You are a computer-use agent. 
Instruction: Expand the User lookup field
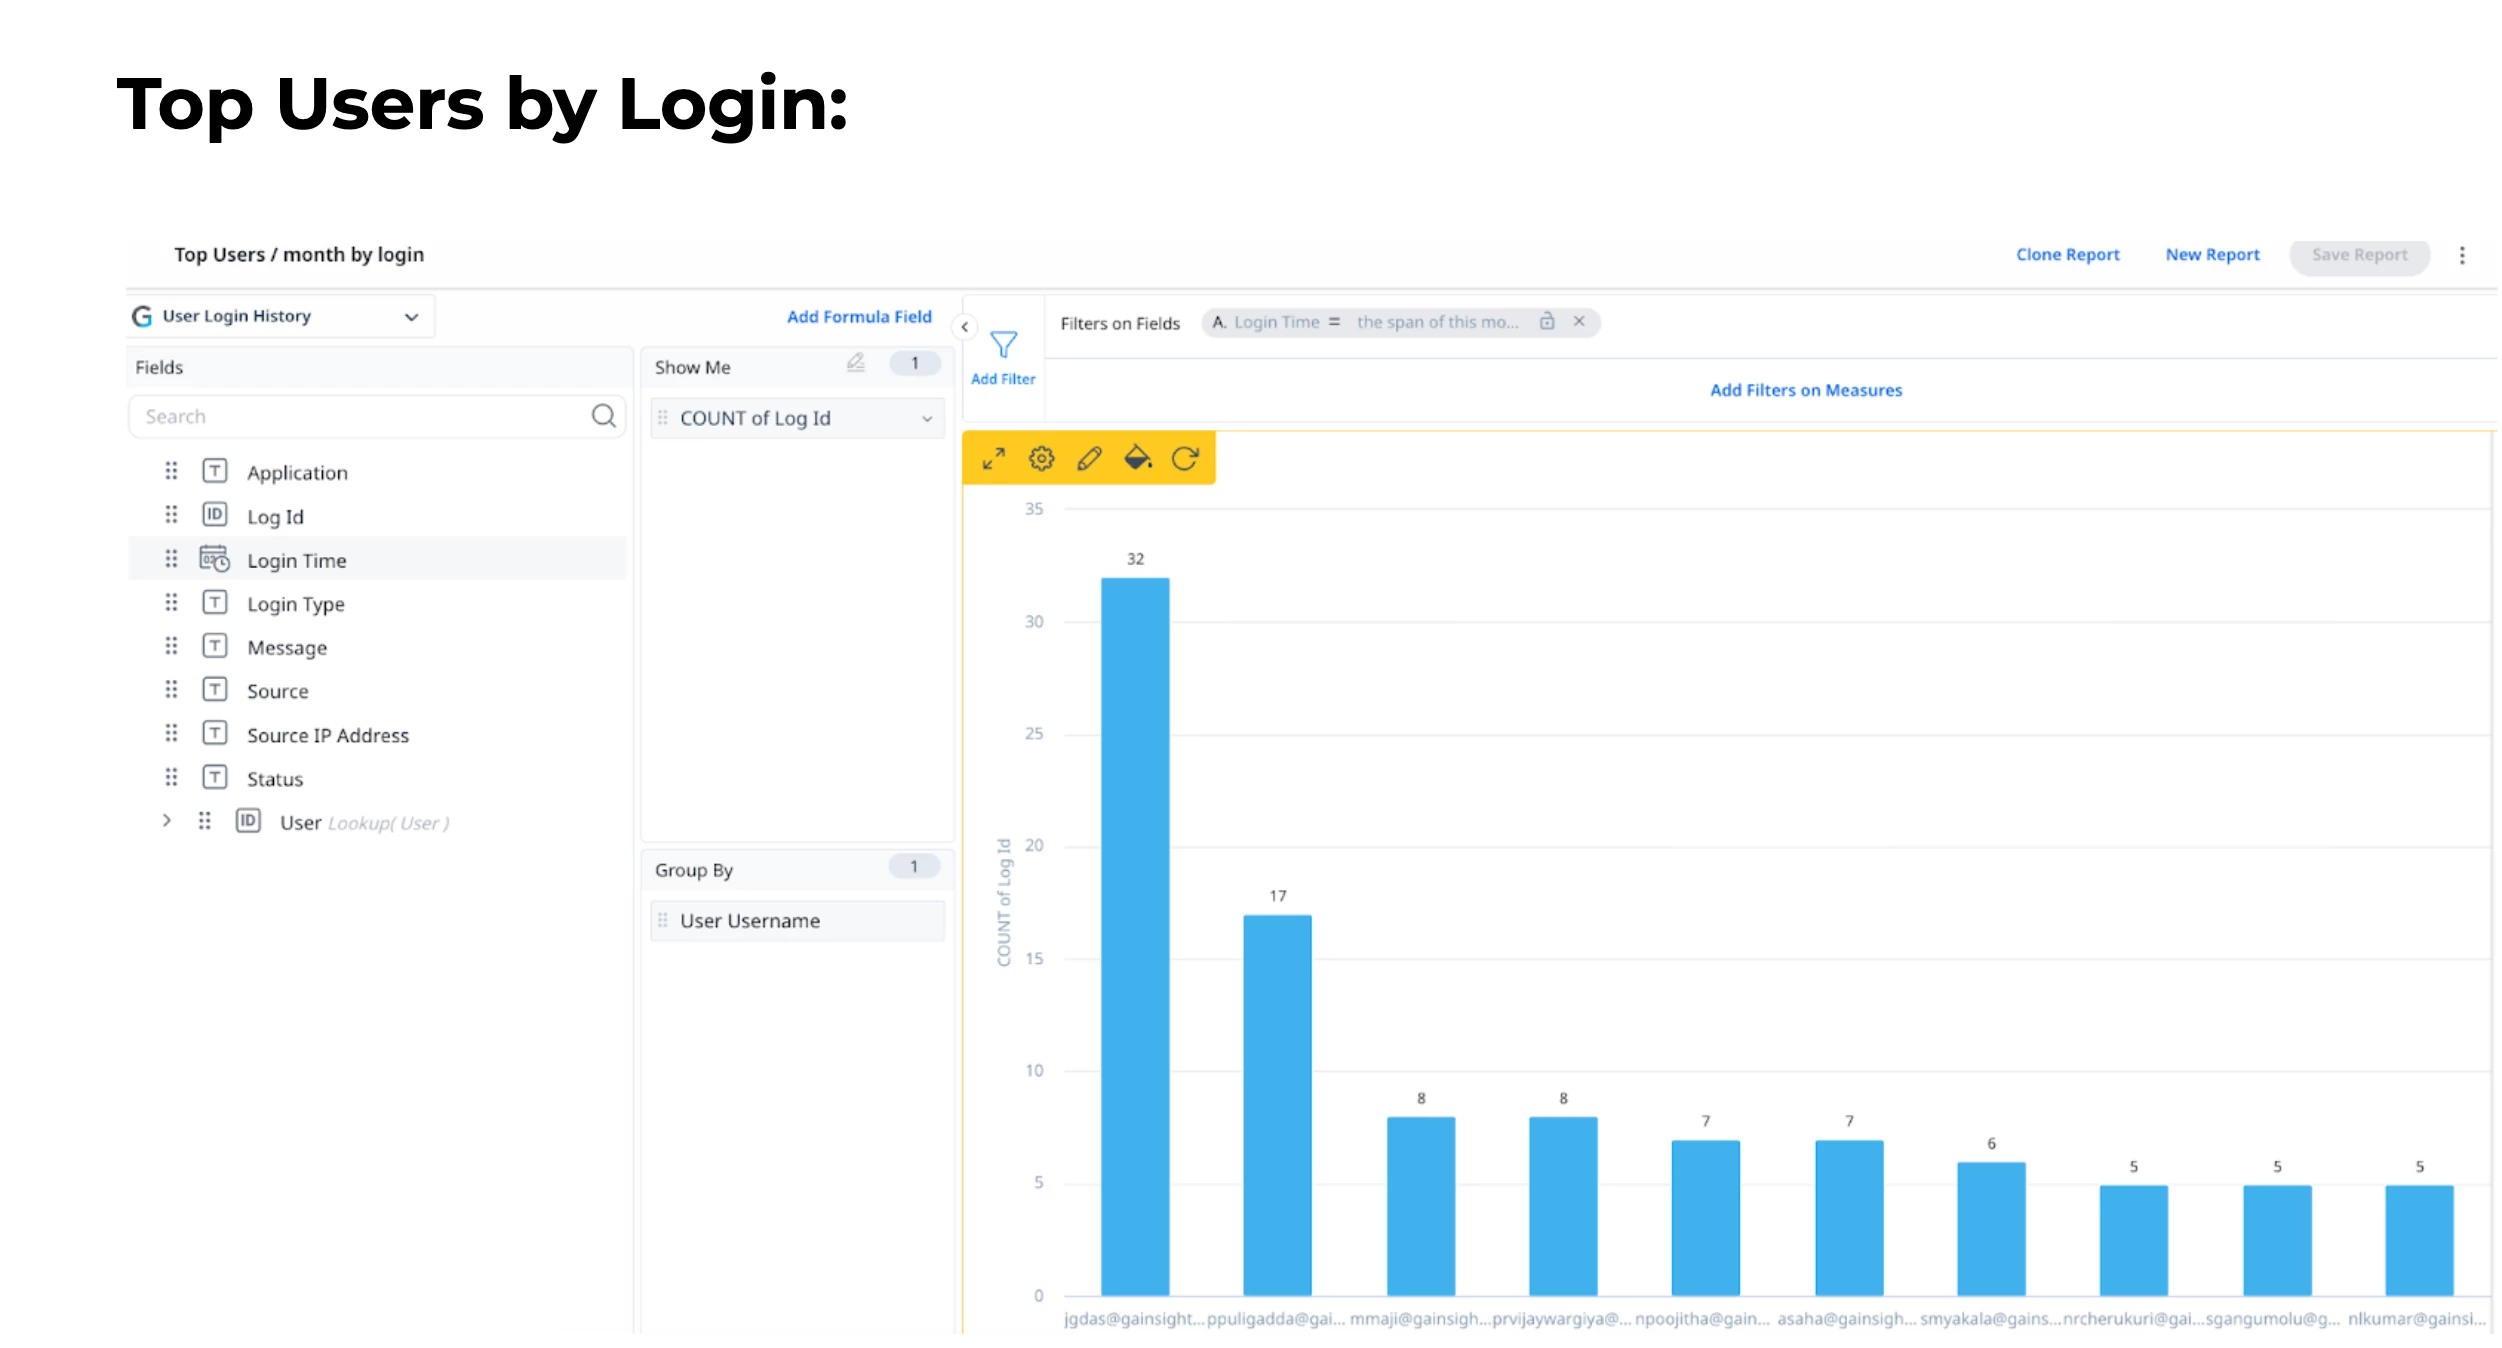pos(167,821)
